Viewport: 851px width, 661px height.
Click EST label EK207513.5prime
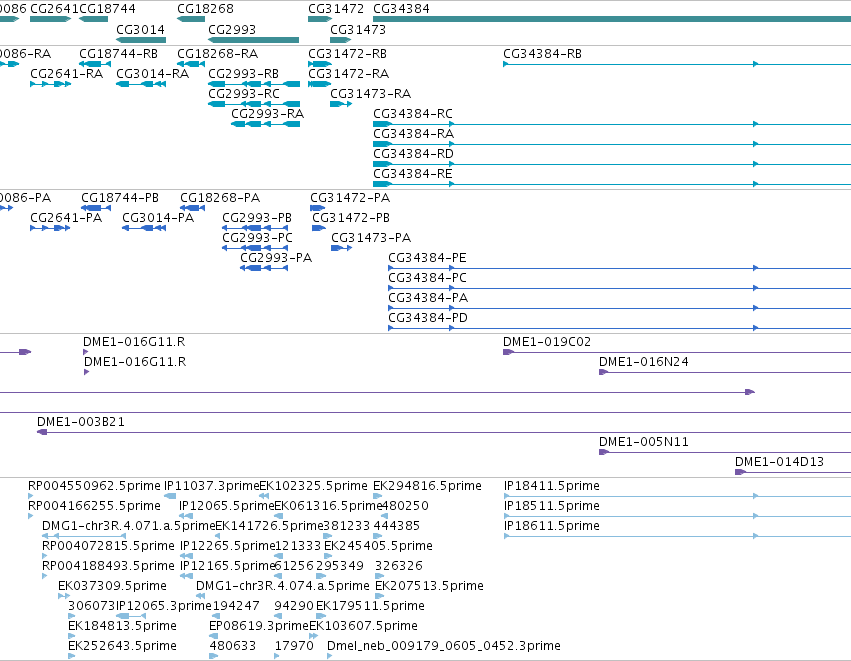[x=429, y=586]
